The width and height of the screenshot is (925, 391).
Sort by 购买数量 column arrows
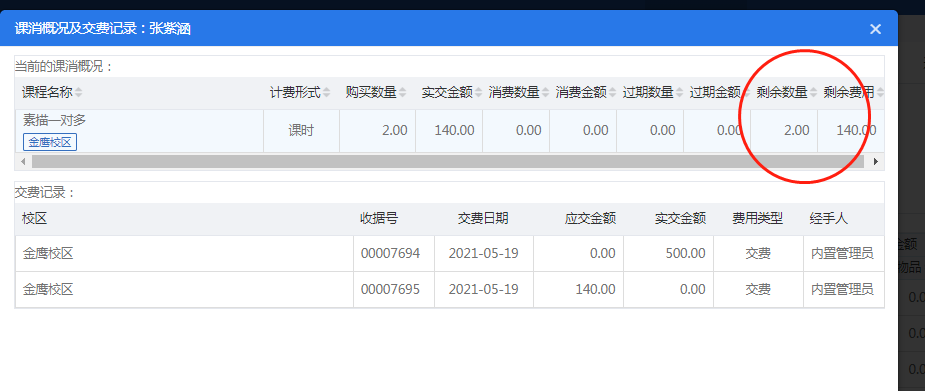pos(402,93)
